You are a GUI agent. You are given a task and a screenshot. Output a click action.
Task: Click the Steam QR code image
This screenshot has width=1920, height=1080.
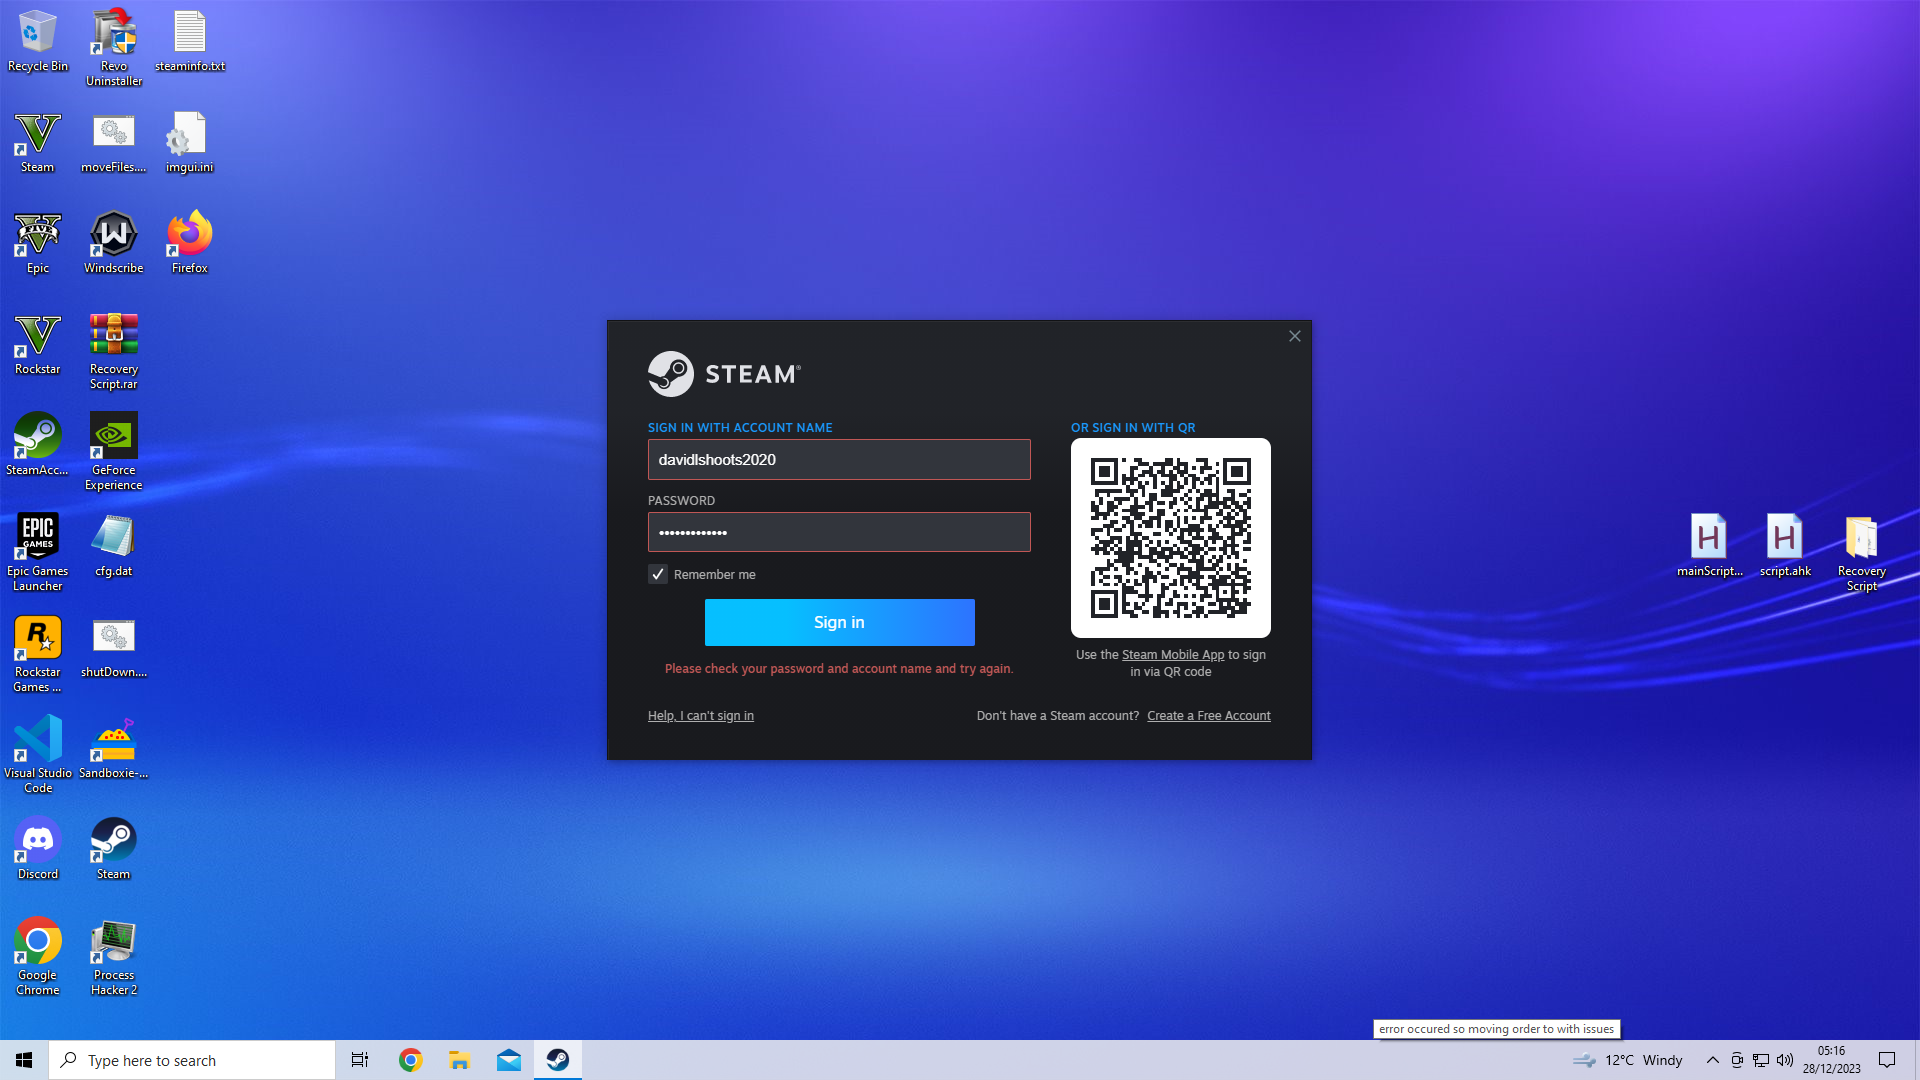click(1170, 537)
